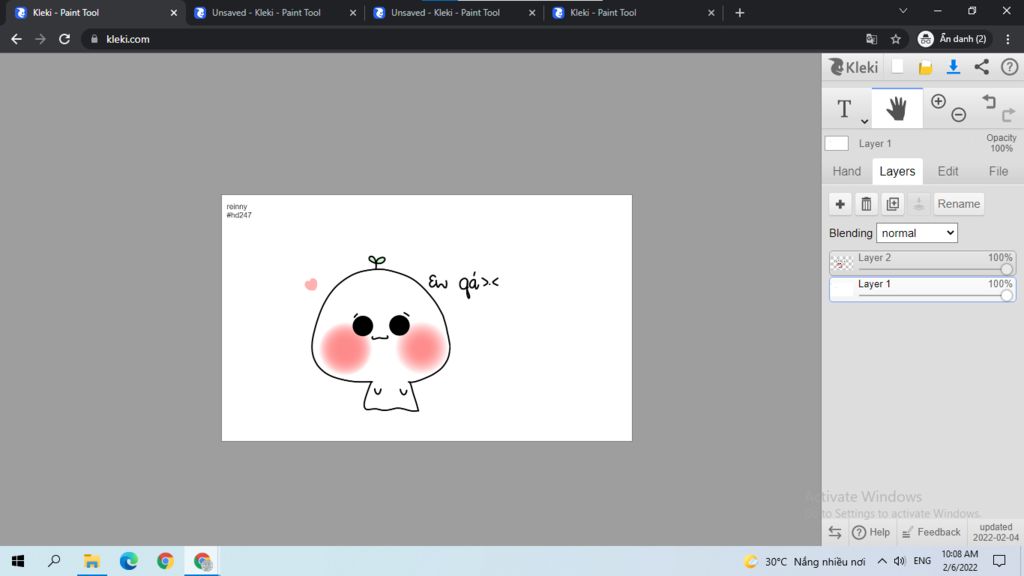Open an image via the yellow folder icon

coord(925,67)
